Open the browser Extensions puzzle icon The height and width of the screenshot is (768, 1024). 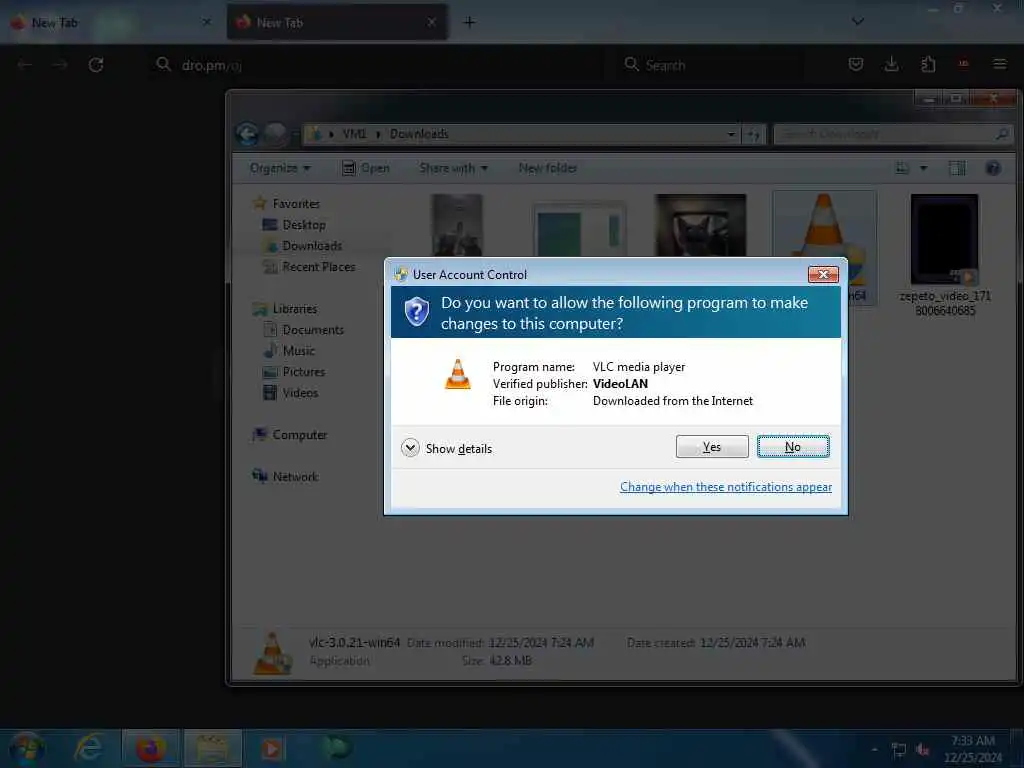(928, 64)
